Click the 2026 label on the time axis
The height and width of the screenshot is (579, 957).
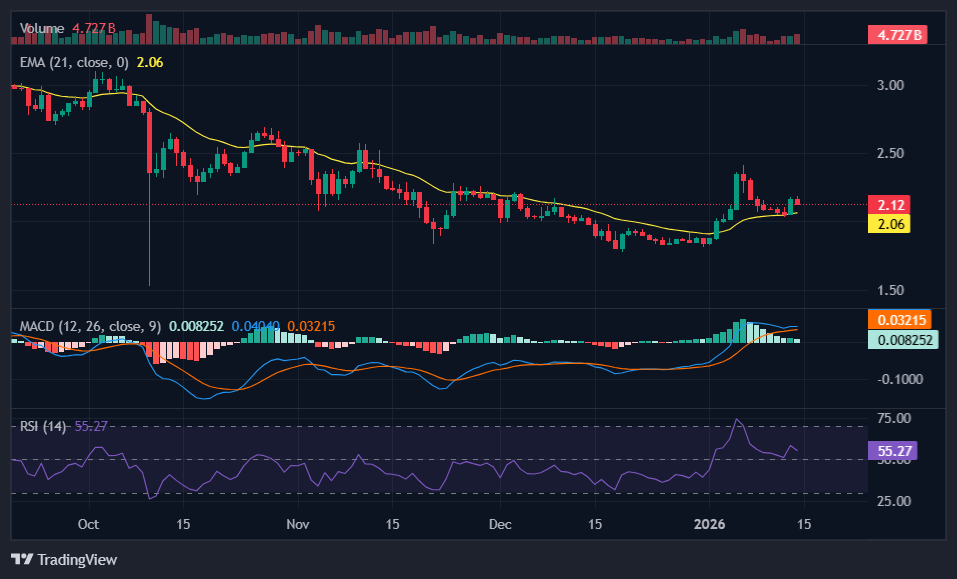[710, 524]
